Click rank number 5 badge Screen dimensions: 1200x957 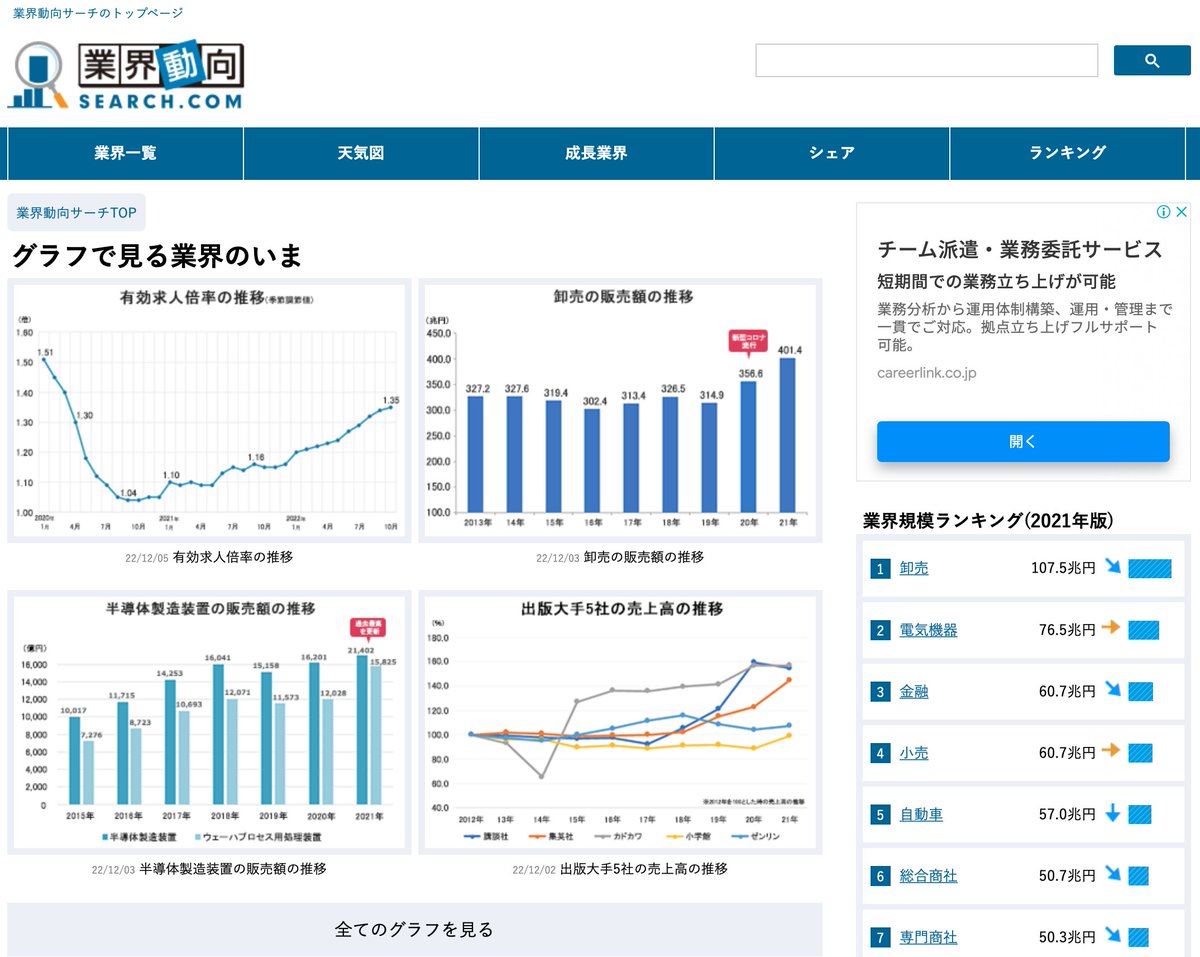[880, 815]
